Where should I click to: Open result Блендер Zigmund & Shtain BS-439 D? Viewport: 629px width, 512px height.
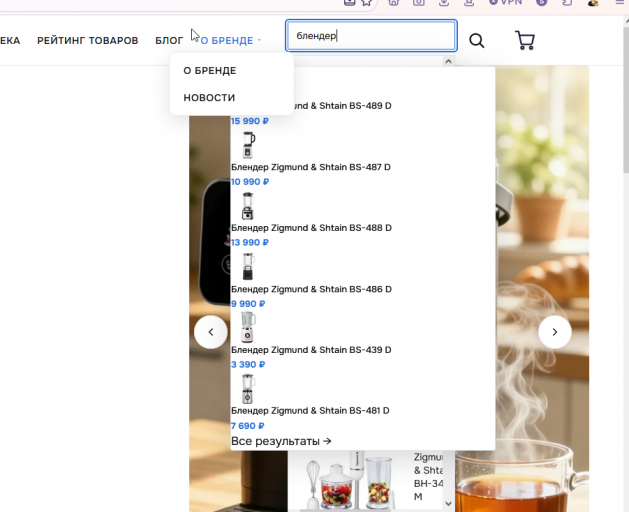311,350
